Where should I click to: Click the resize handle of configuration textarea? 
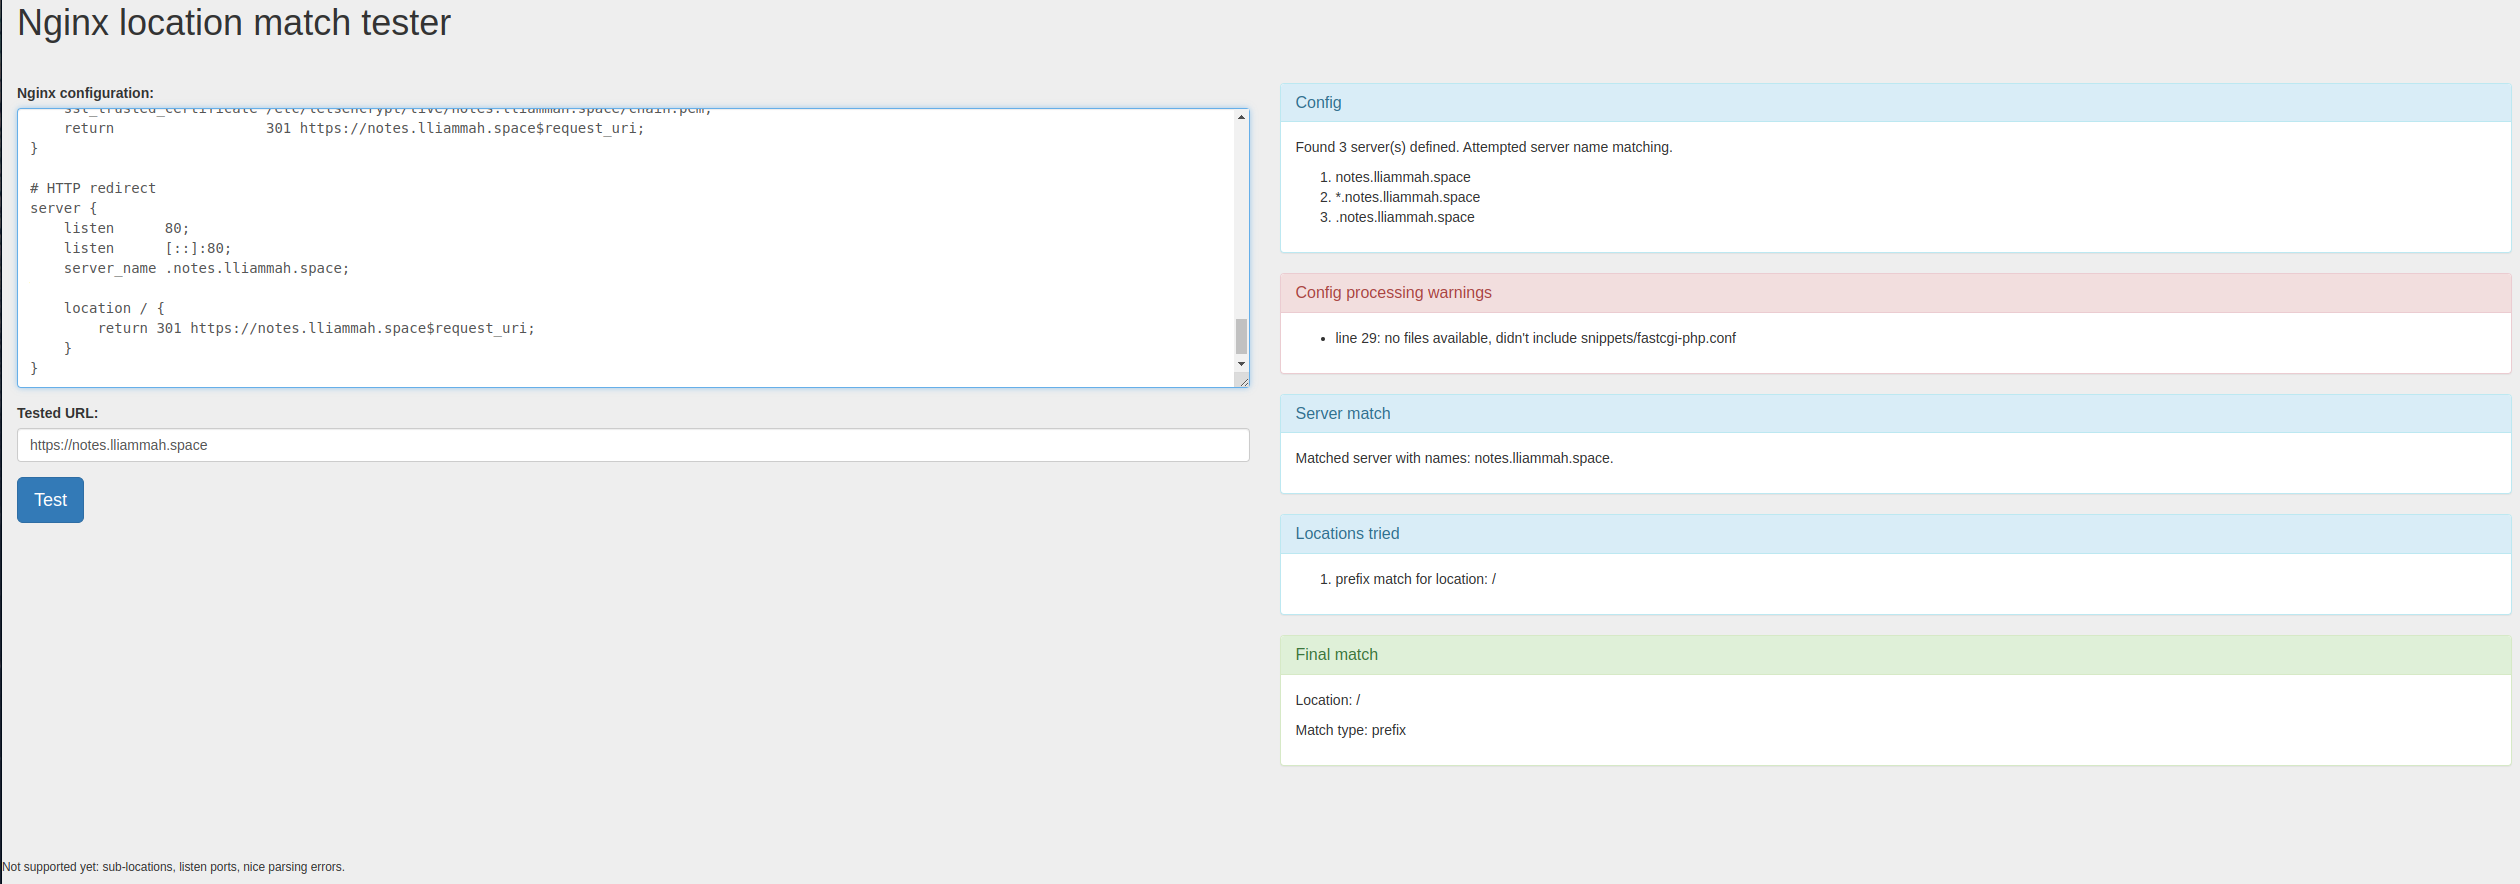coord(1244,381)
